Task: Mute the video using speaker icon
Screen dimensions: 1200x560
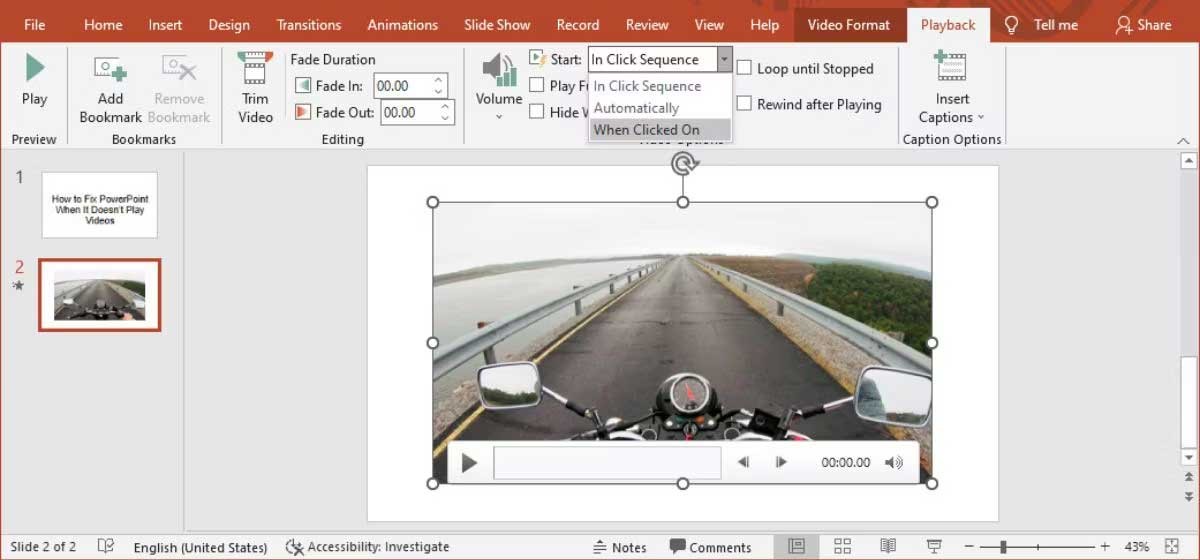Action: (893, 462)
